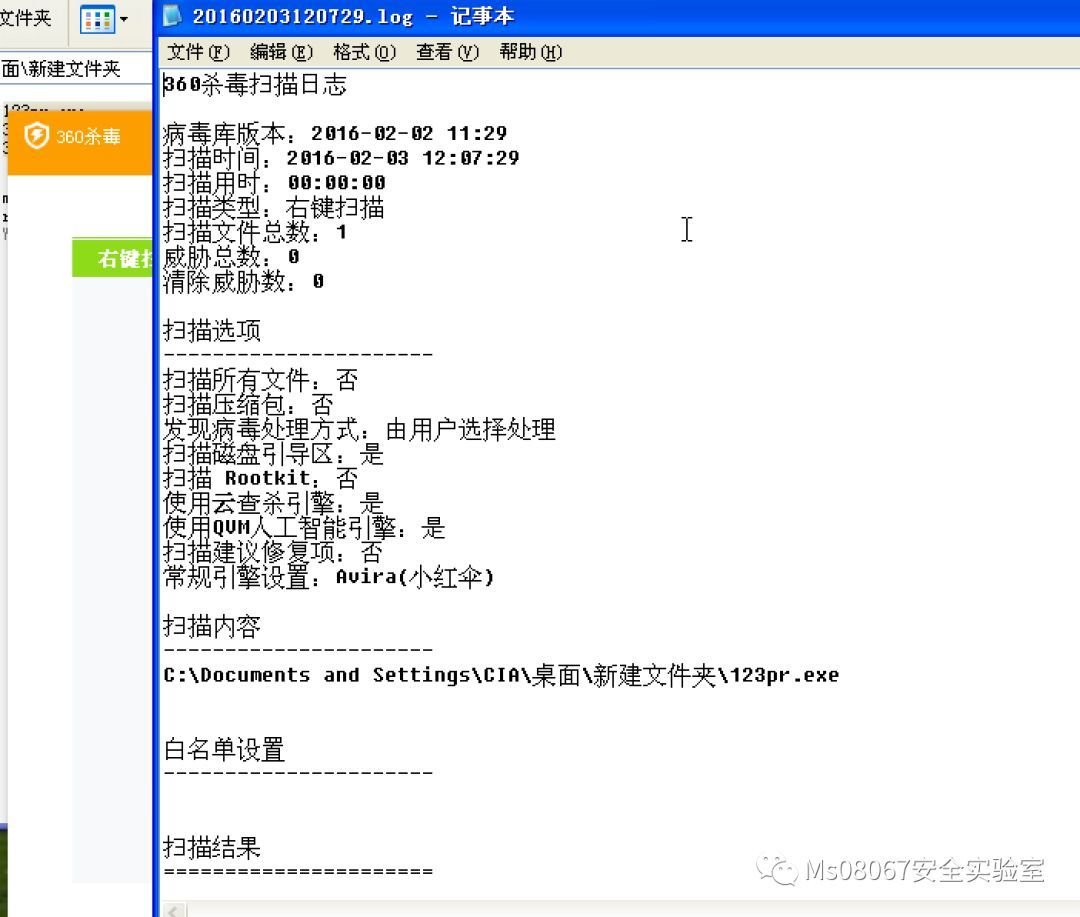Click the 360杀毒 shield logo
Screen dimensions: 1080x917
pos(37,136)
